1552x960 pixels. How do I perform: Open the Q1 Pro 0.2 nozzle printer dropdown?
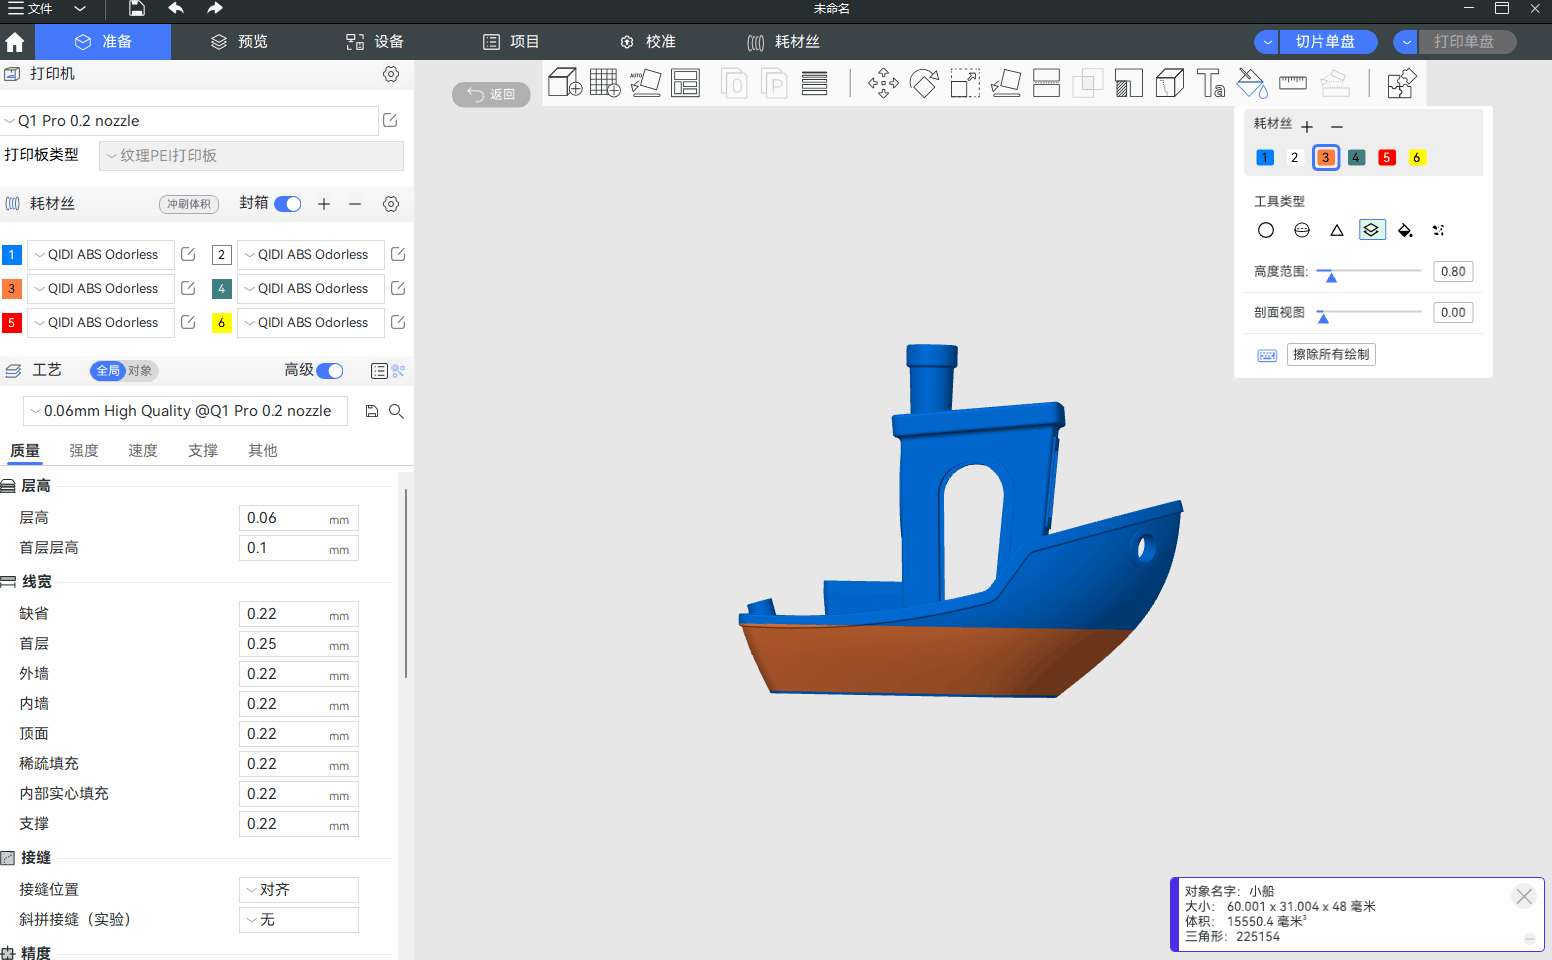(x=190, y=121)
